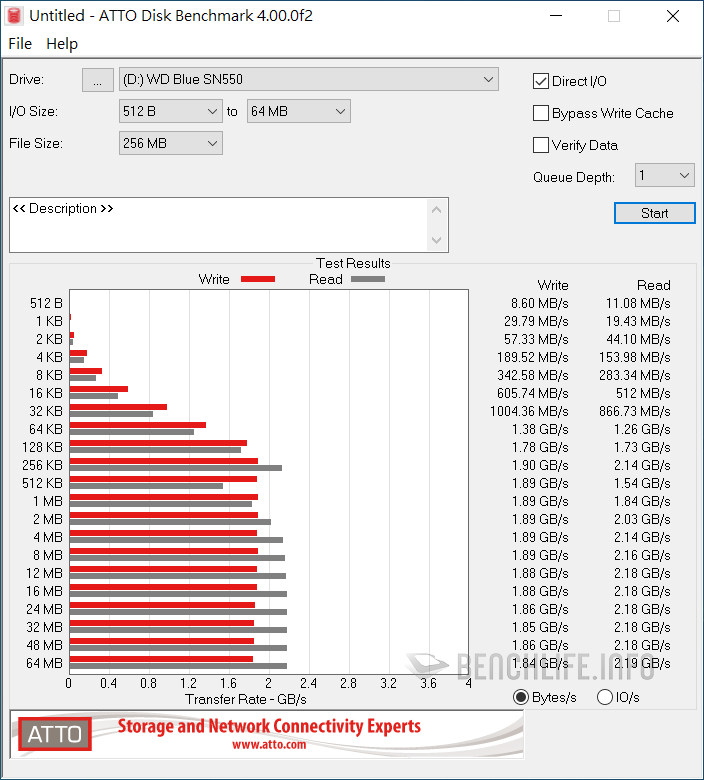
Task: Enable Bypass Write Cache checkbox
Action: (540, 113)
